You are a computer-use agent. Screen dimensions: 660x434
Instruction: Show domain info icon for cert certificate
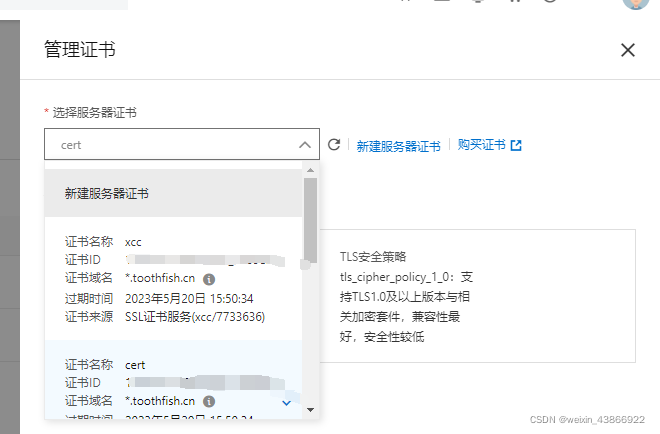209,402
